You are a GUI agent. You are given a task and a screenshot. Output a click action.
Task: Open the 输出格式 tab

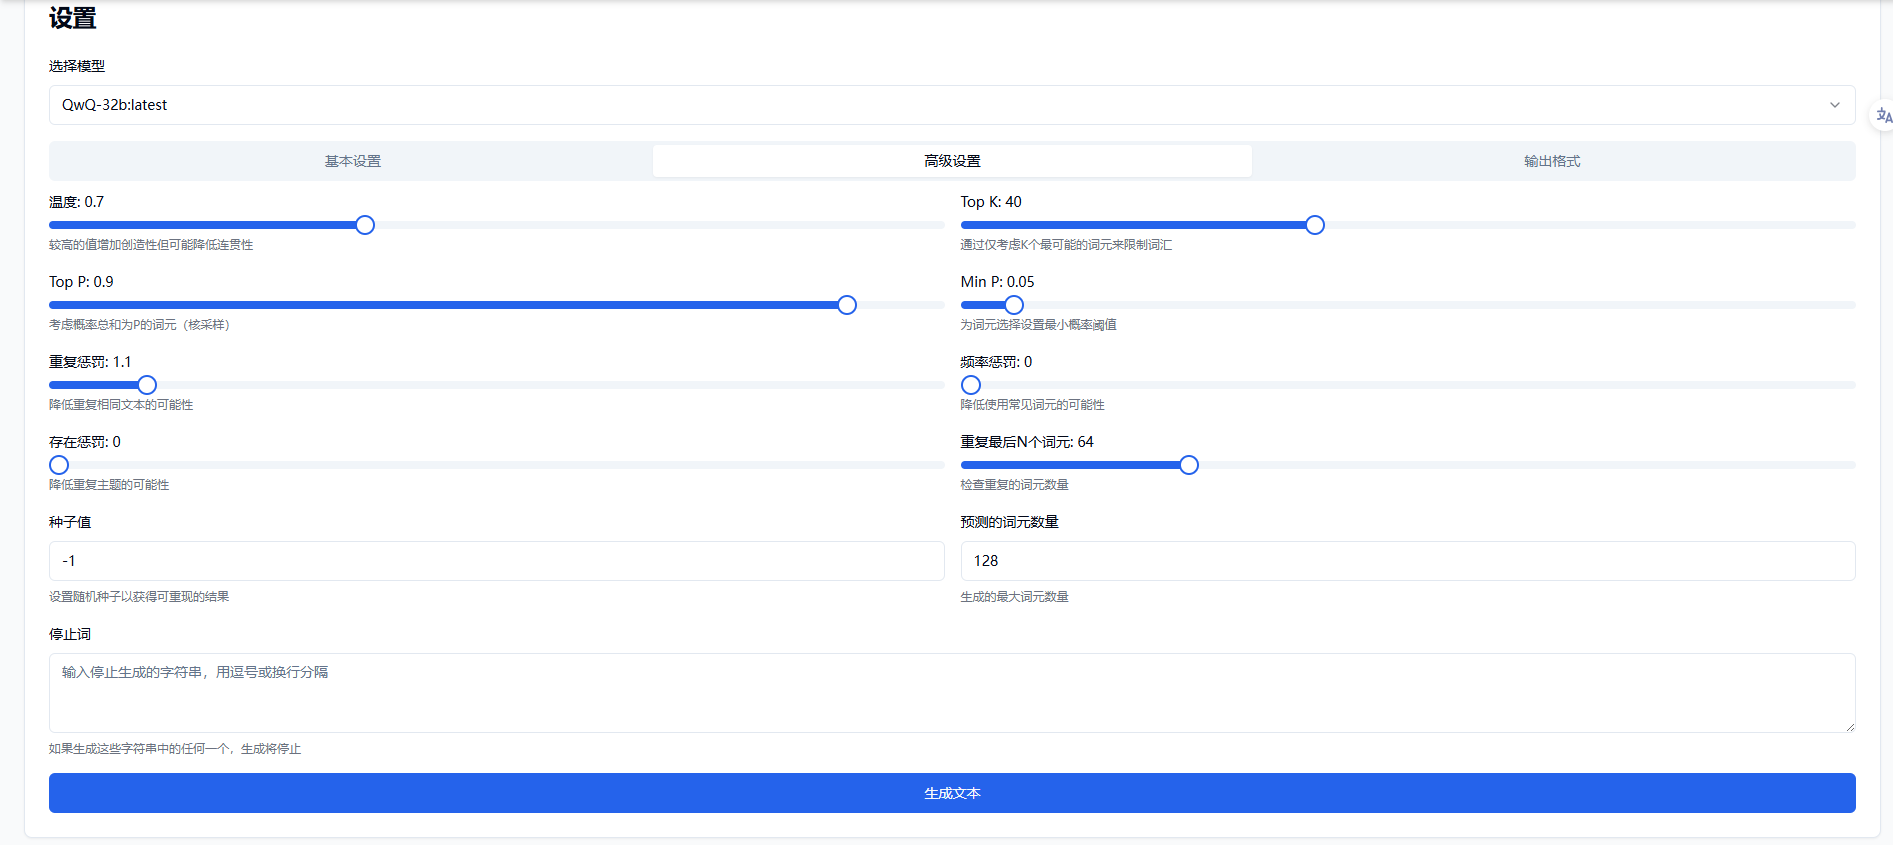pos(1551,161)
